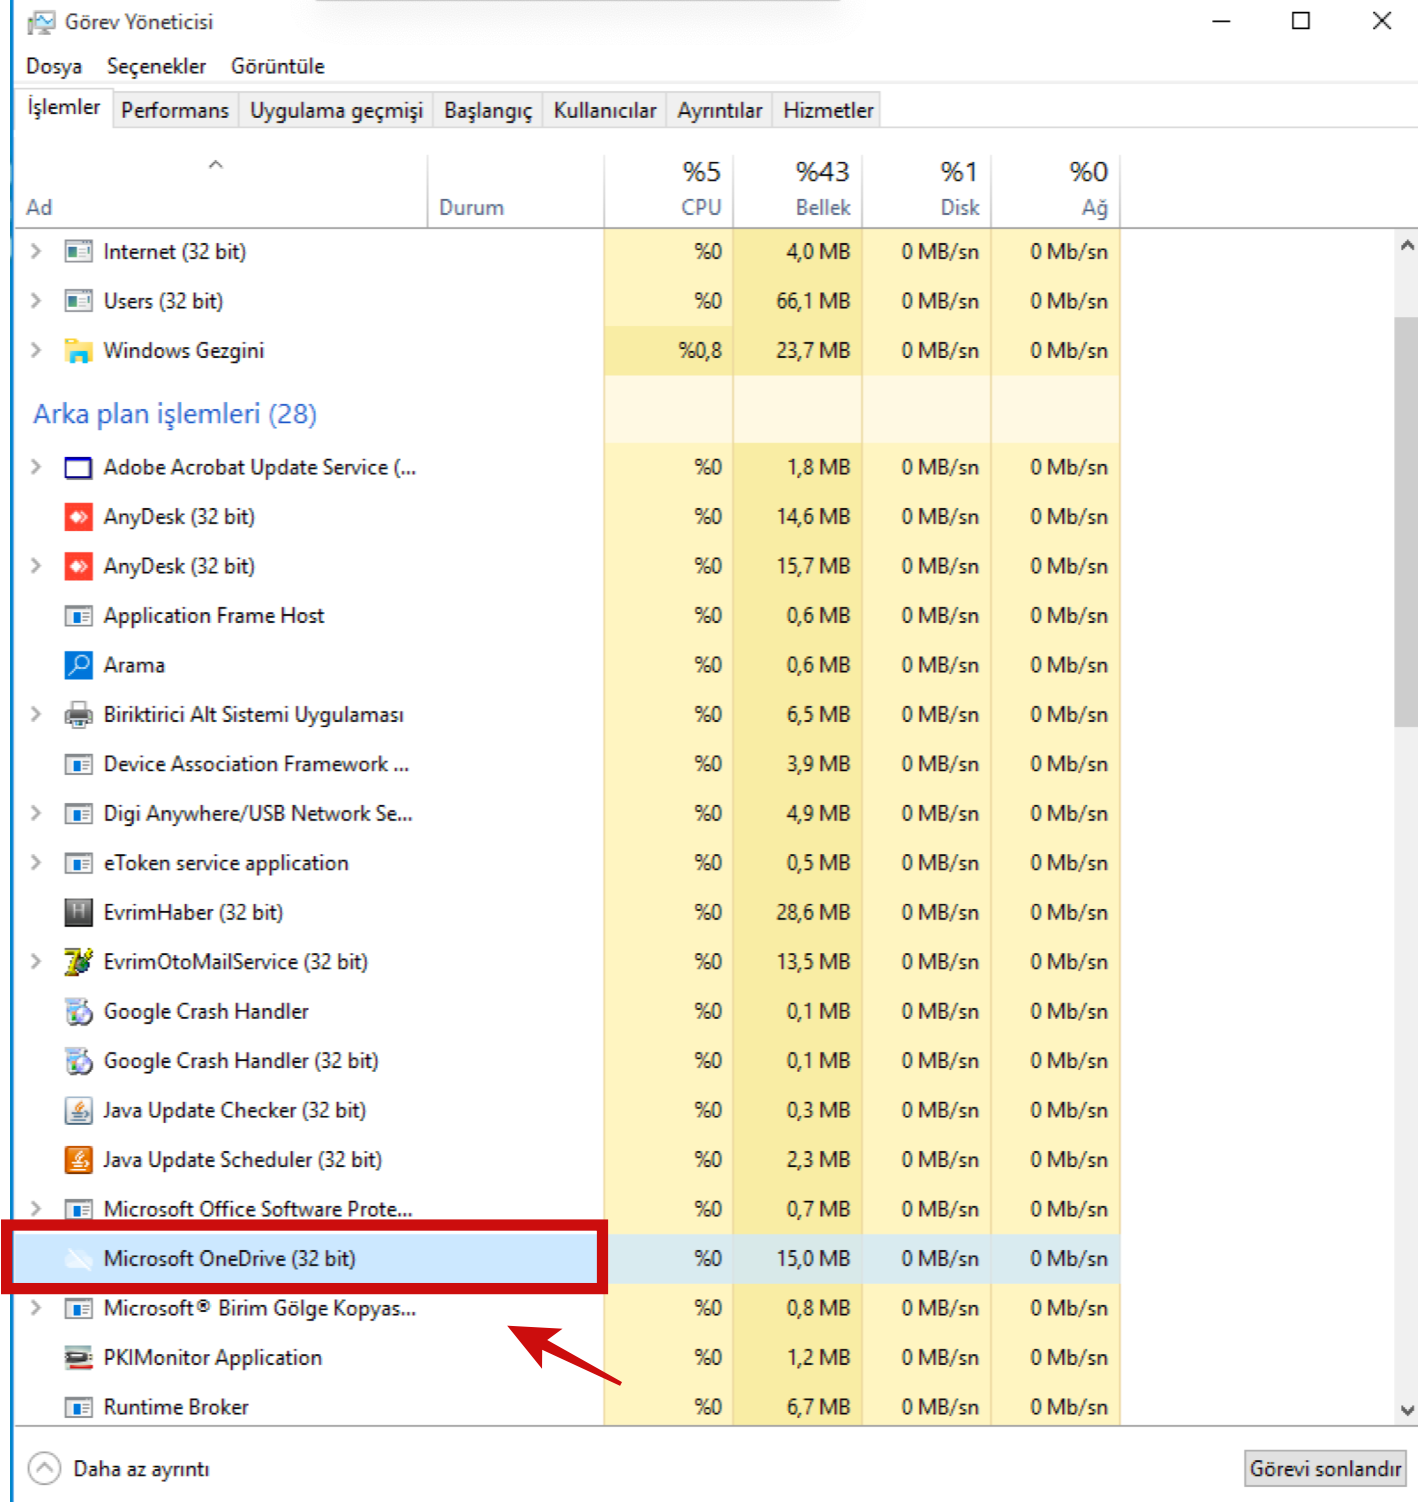Expand the Internet (32 bit) process group
This screenshot has width=1418, height=1502.
pyautogui.click(x=36, y=251)
